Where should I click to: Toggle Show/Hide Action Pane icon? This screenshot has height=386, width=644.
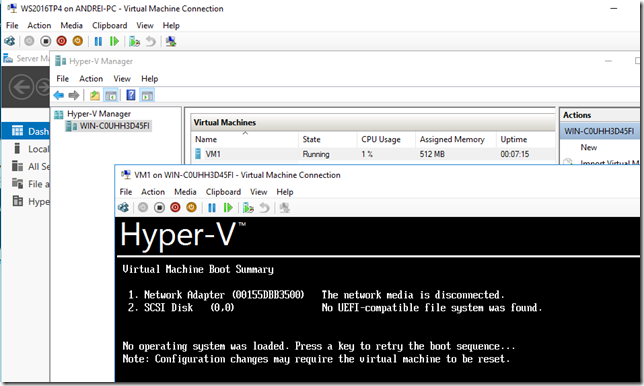[x=147, y=96]
